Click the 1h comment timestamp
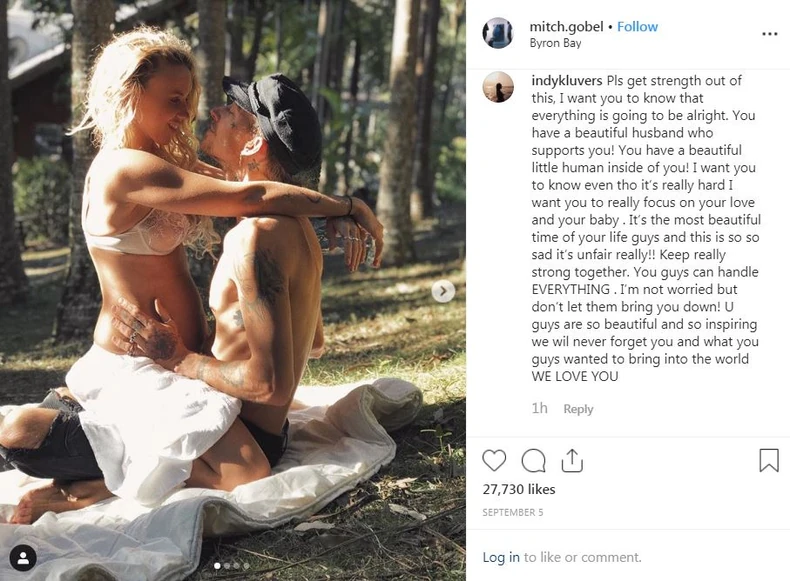790x581 pixels. 539,408
